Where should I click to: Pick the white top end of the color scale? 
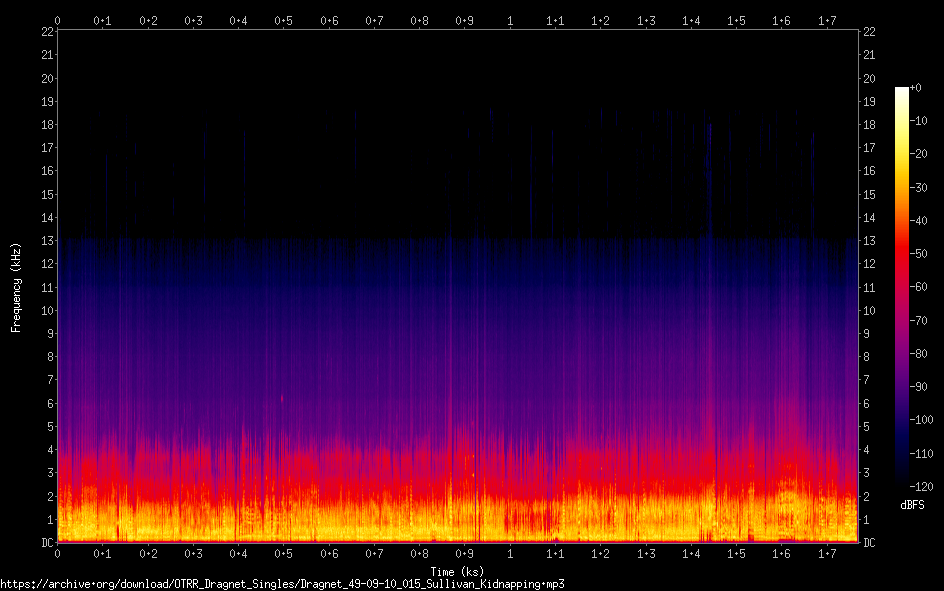[x=902, y=91]
